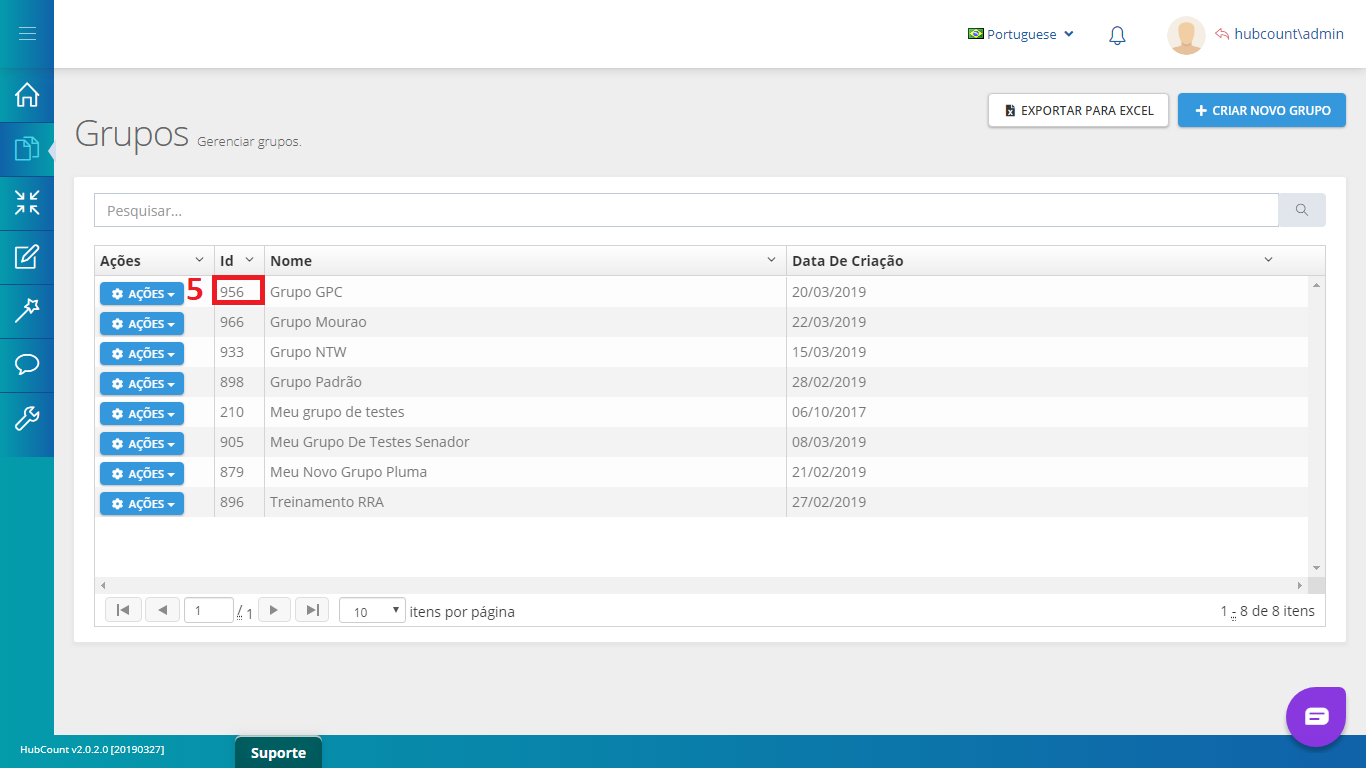Click the date cell 20/03/2019
This screenshot has width=1366, height=768.
point(1047,292)
